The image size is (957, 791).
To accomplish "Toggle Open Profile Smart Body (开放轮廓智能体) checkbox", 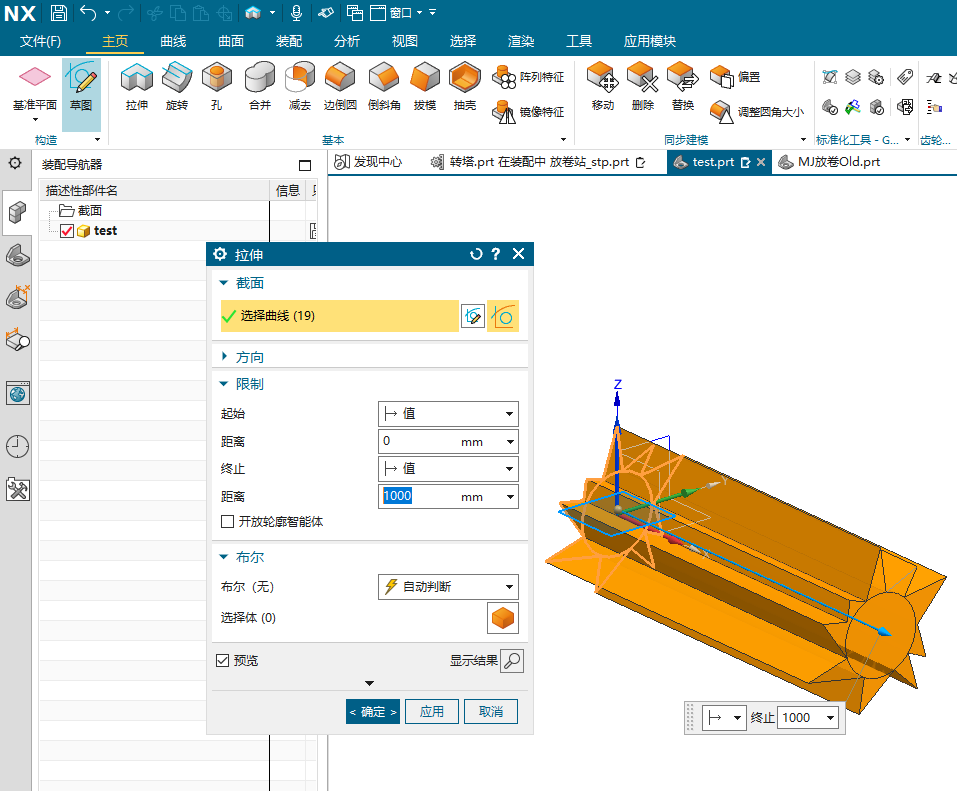I will click(227, 521).
